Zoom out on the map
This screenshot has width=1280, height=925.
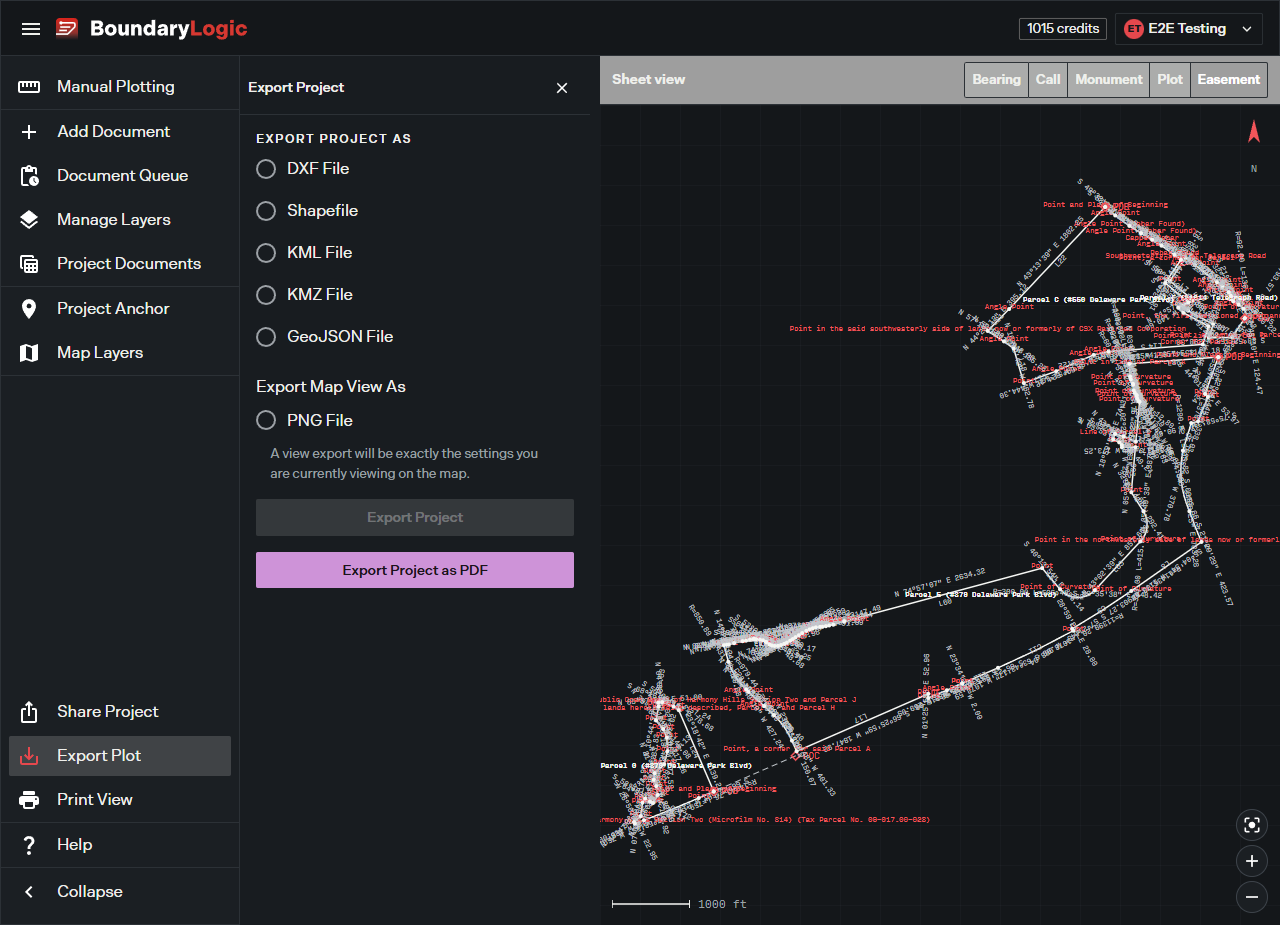click(1251, 897)
